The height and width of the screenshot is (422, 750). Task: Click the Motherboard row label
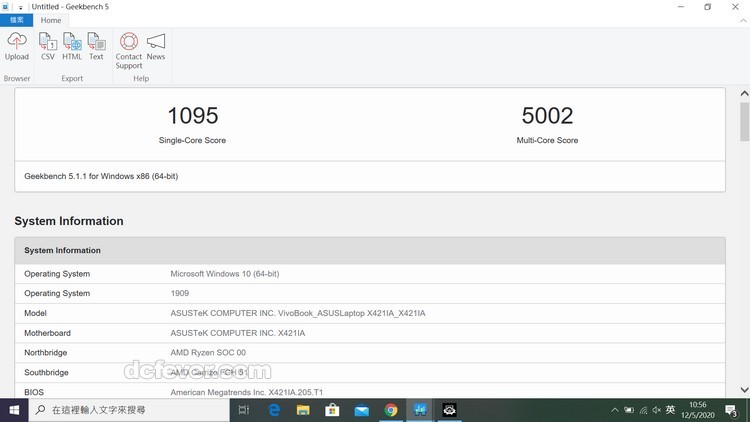(x=47, y=333)
